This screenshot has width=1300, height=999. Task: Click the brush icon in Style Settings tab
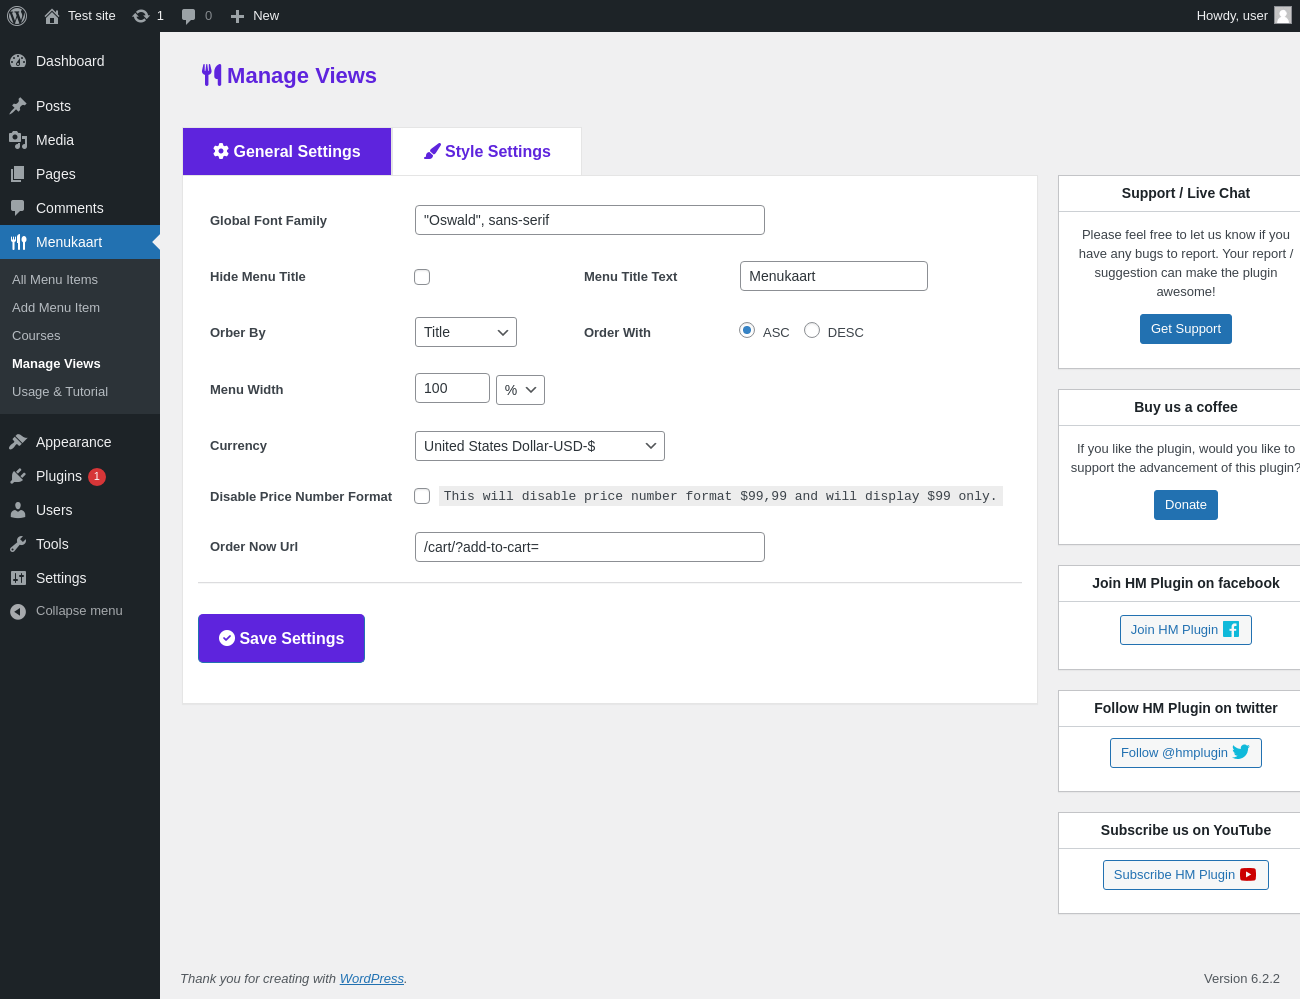432,151
